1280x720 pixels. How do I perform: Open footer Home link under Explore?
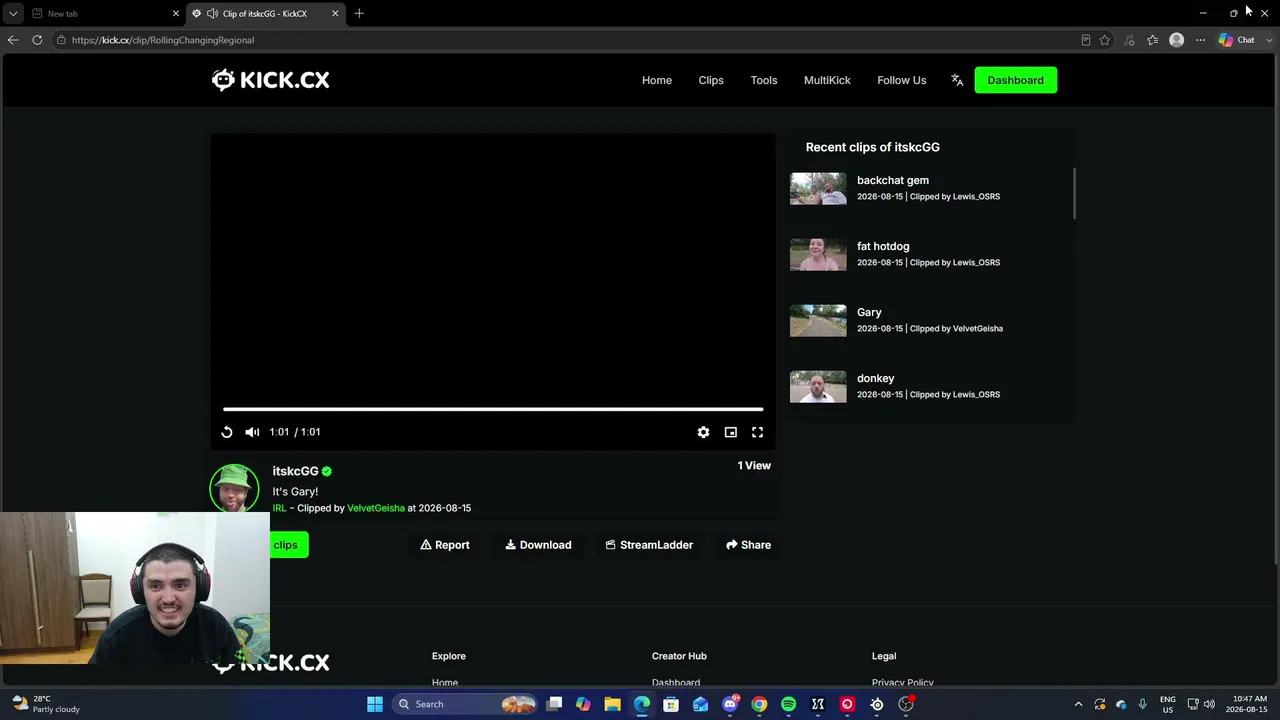coord(445,683)
